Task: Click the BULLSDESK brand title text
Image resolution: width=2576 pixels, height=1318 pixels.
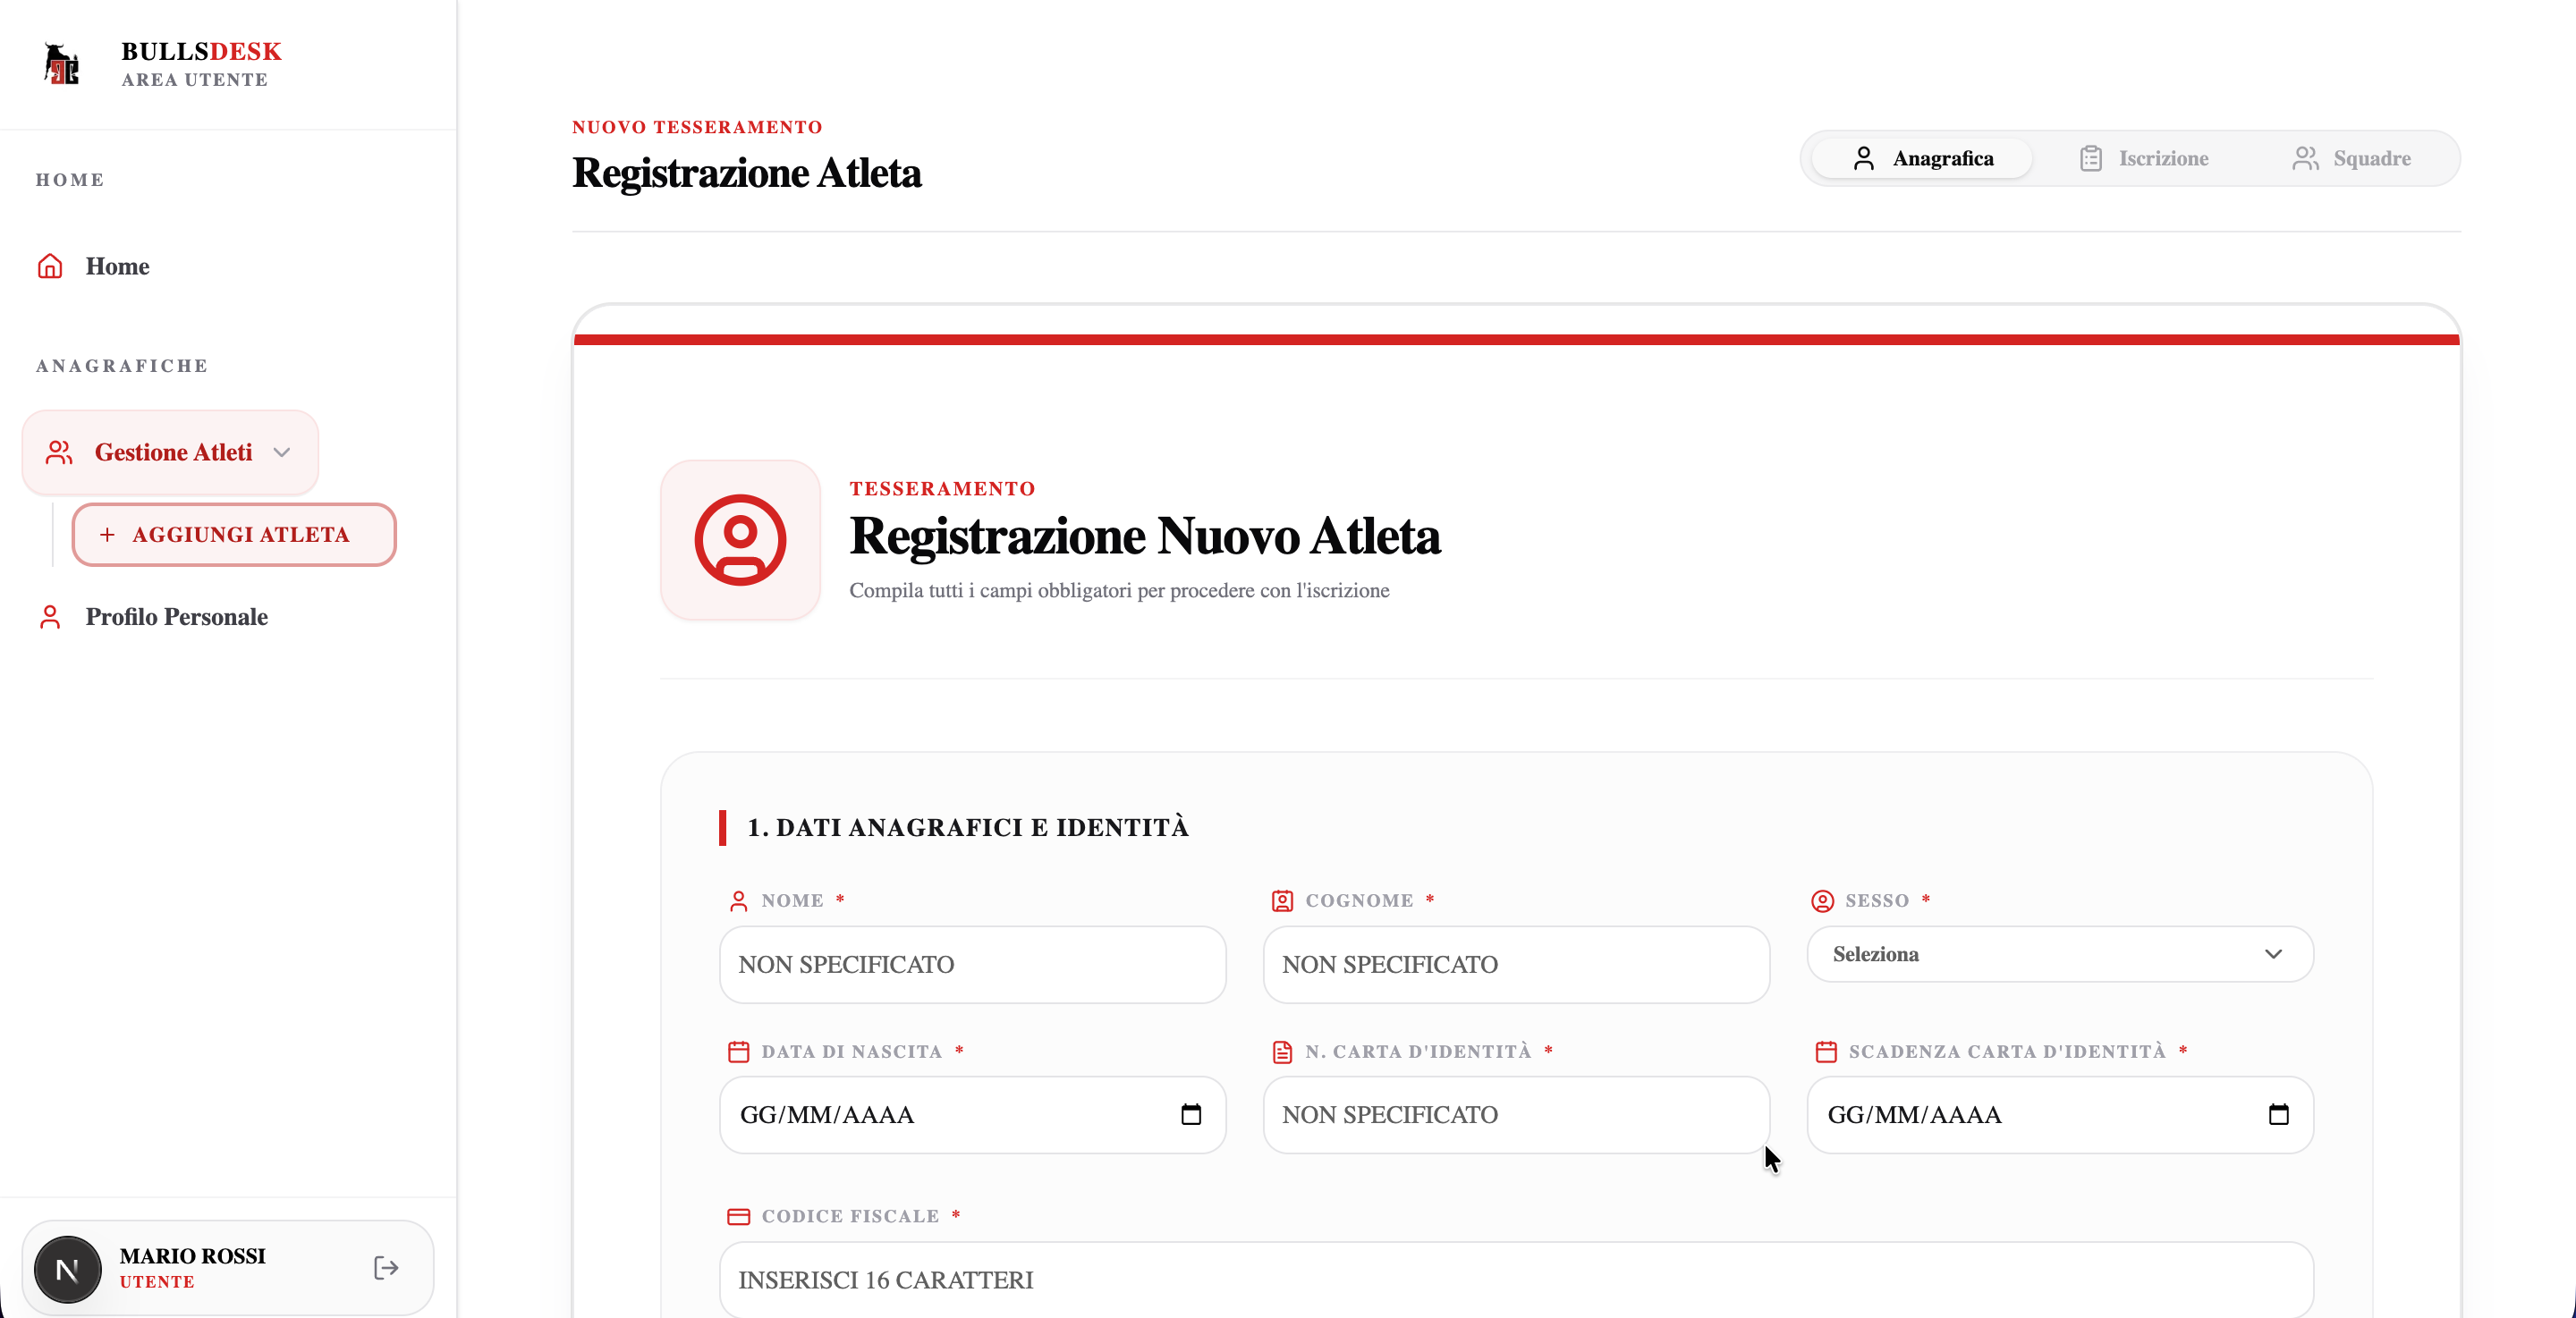Action: click(x=201, y=51)
